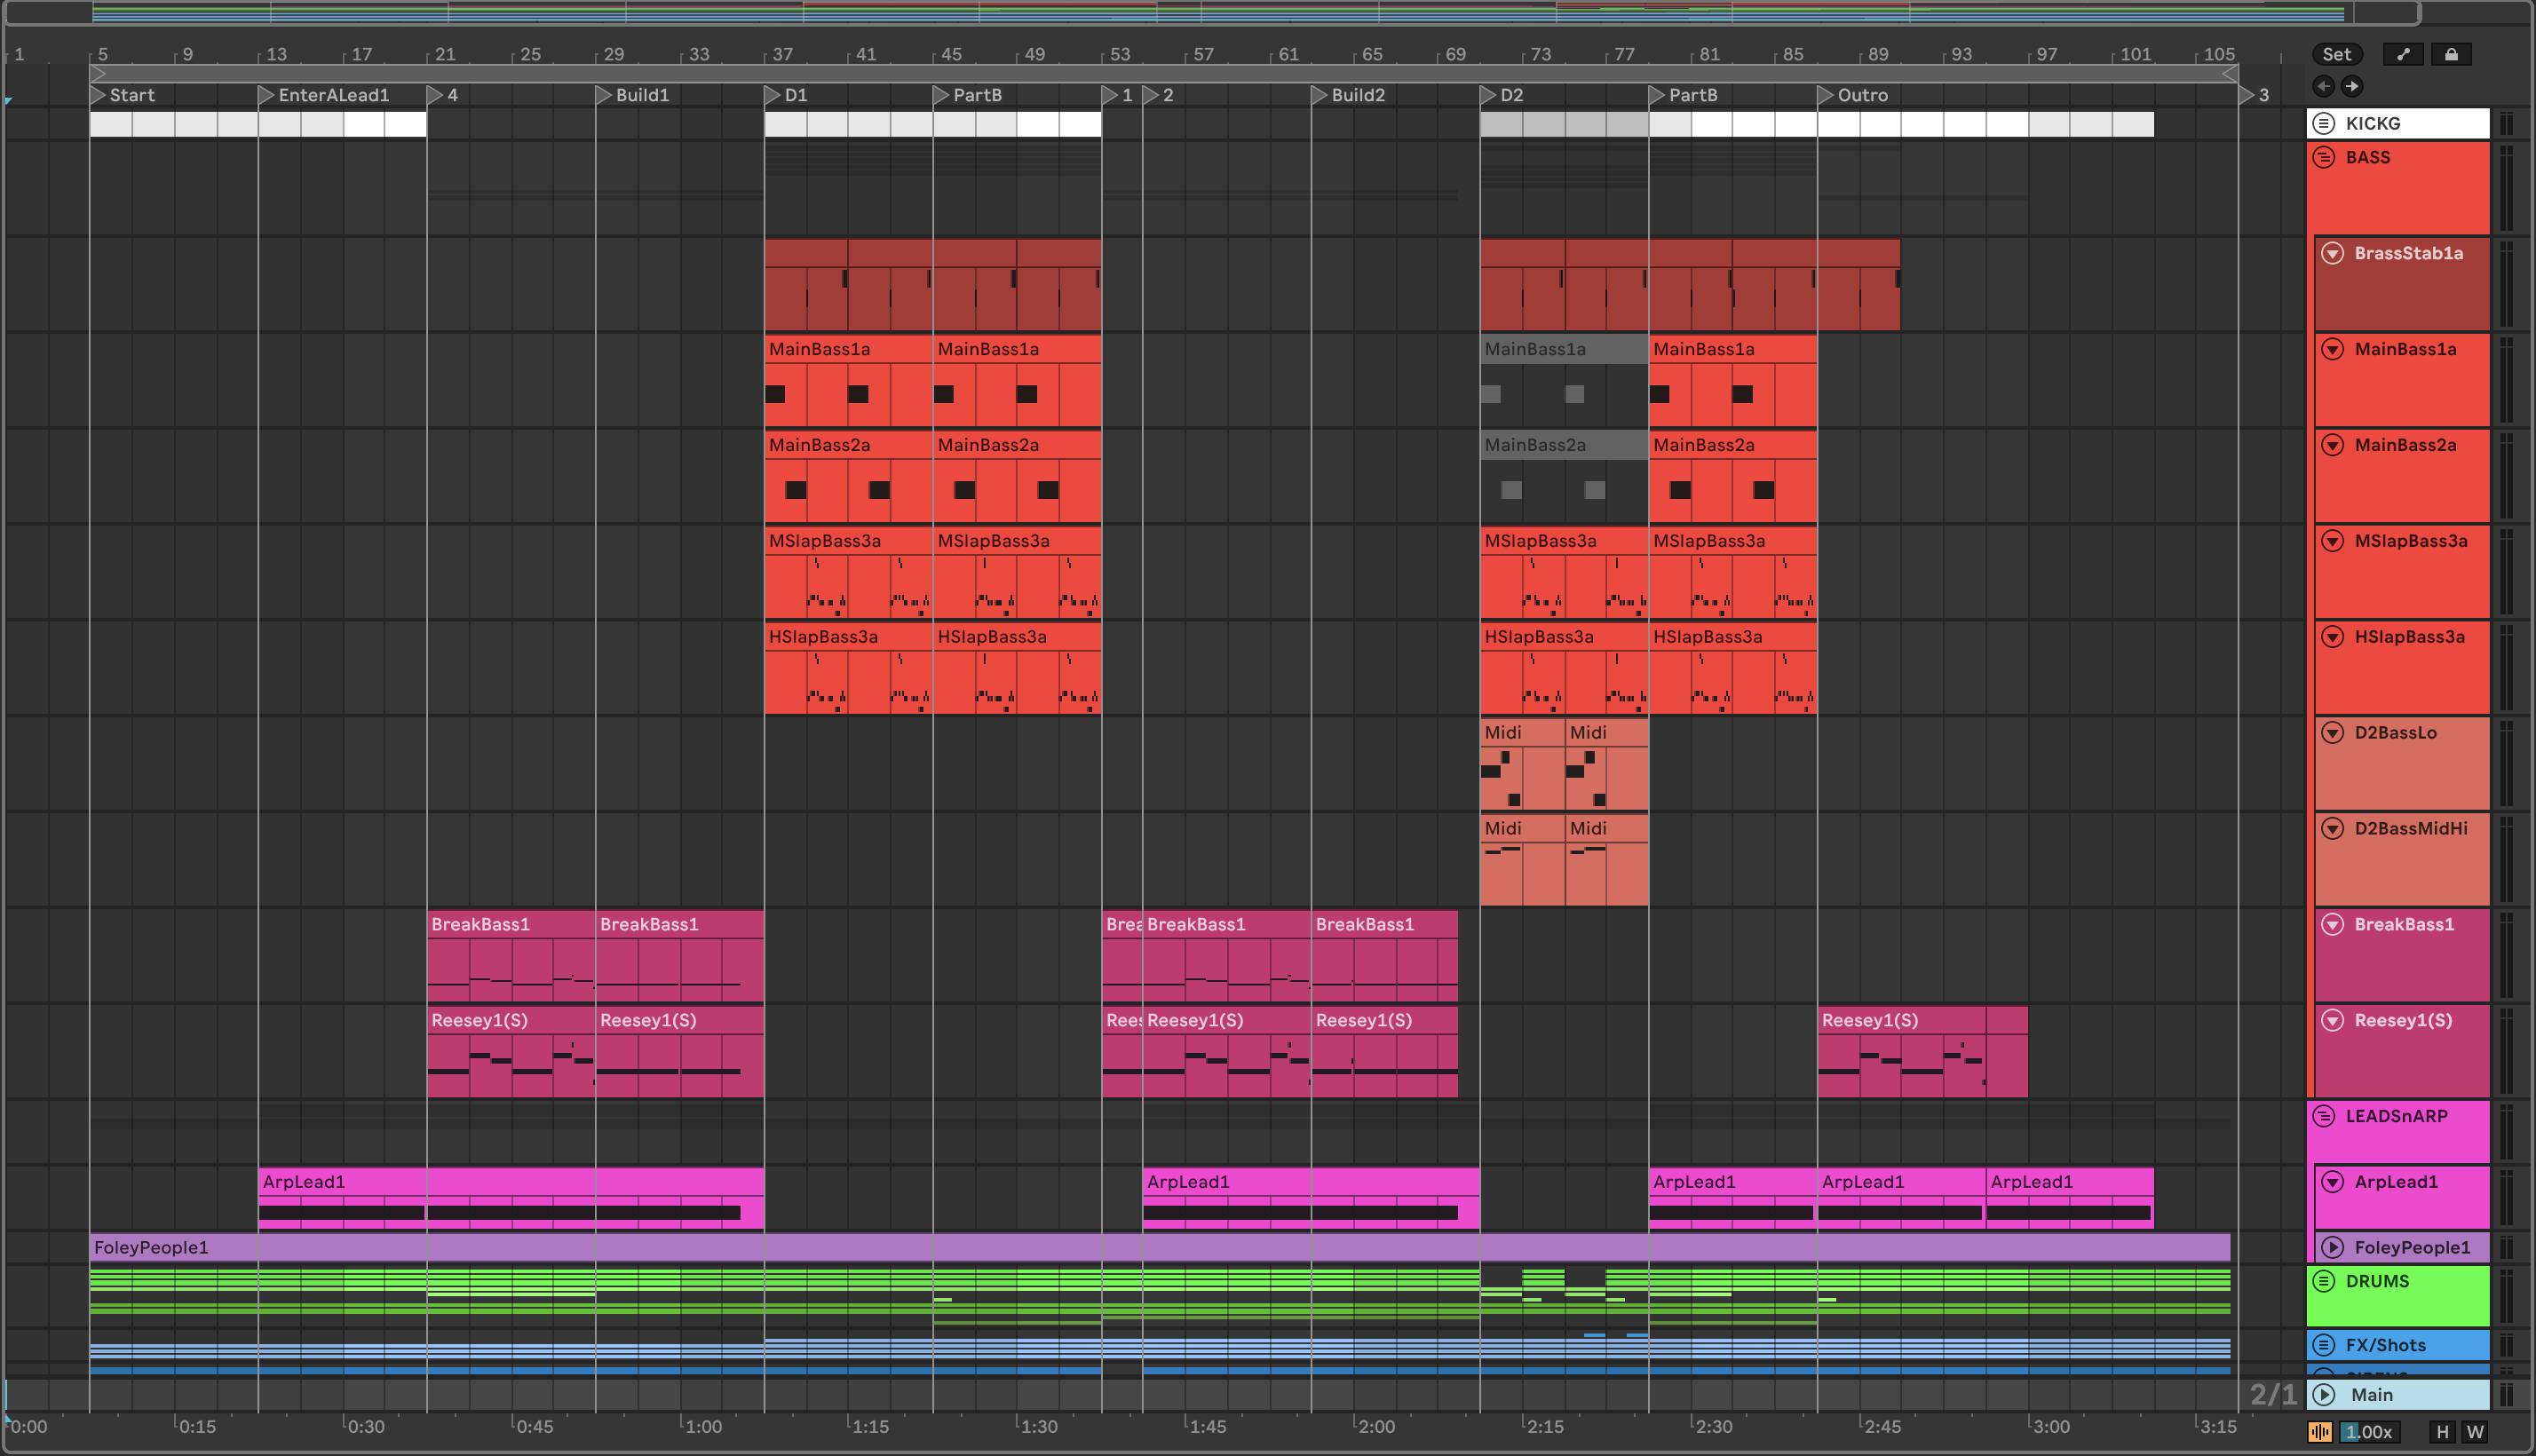This screenshot has width=2536, height=1456.
Task: Click the LEADSnARP group fold icon
Action: click(2324, 1116)
